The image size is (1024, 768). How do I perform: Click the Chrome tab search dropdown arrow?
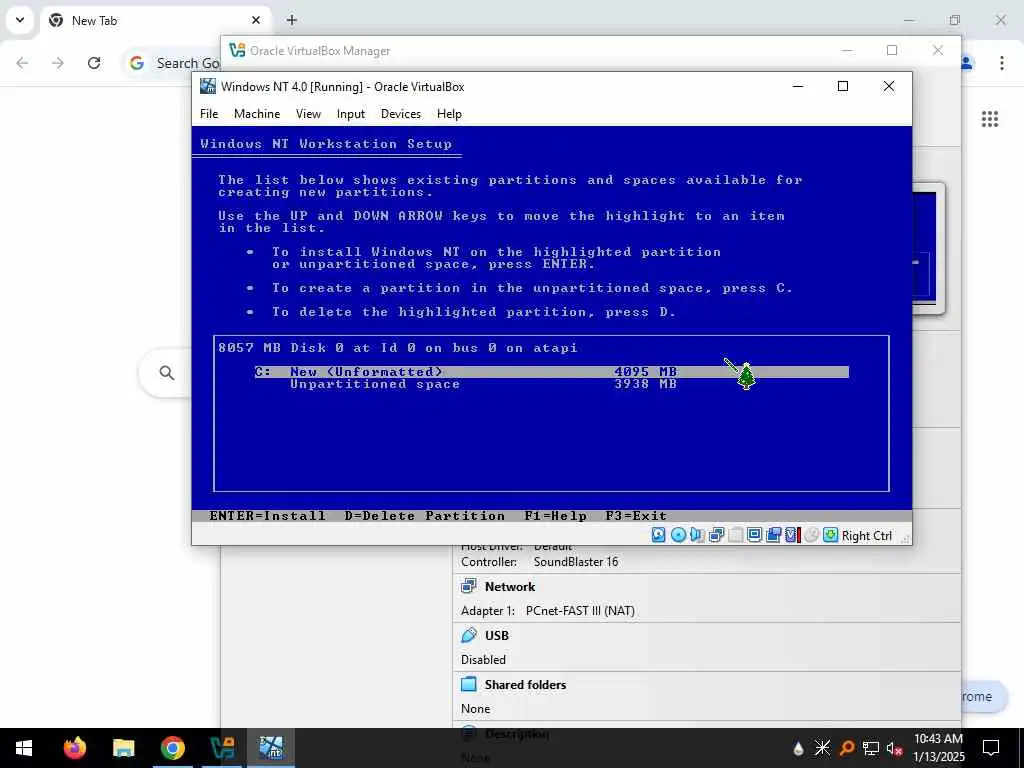(20, 20)
